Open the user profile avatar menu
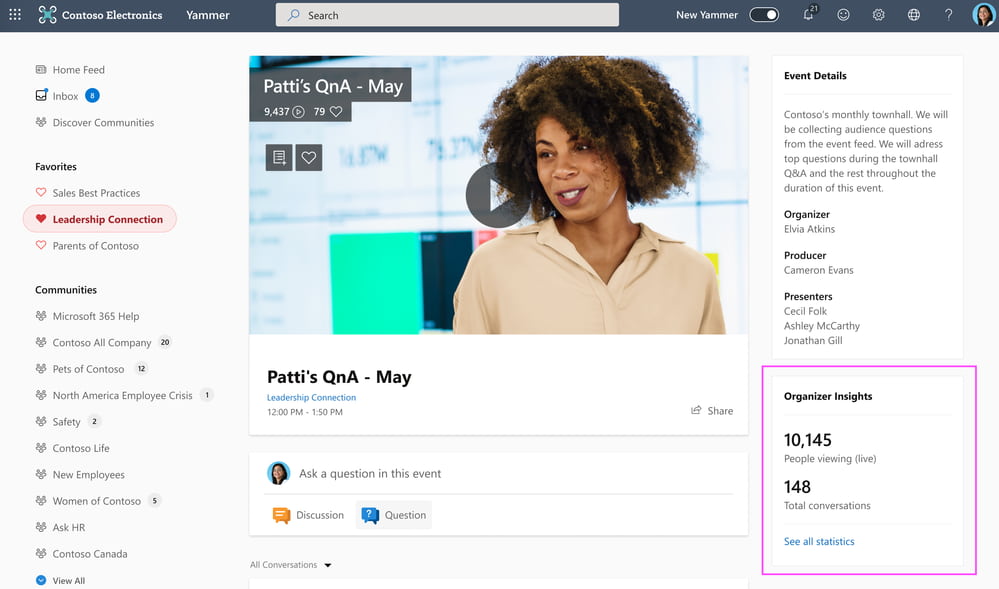This screenshot has height=589, width=999. [982, 15]
